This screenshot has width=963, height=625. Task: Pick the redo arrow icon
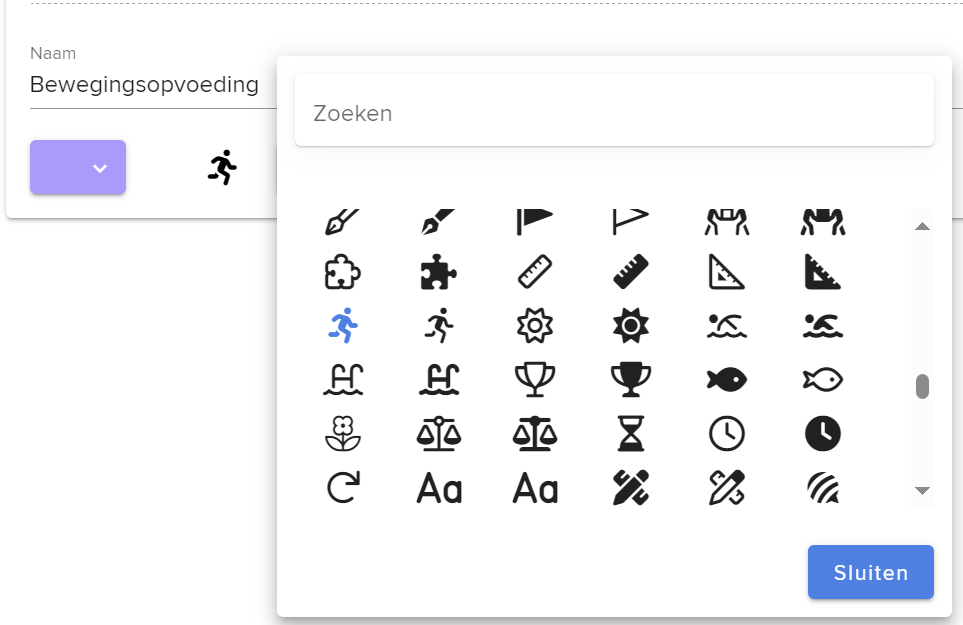(x=343, y=487)
